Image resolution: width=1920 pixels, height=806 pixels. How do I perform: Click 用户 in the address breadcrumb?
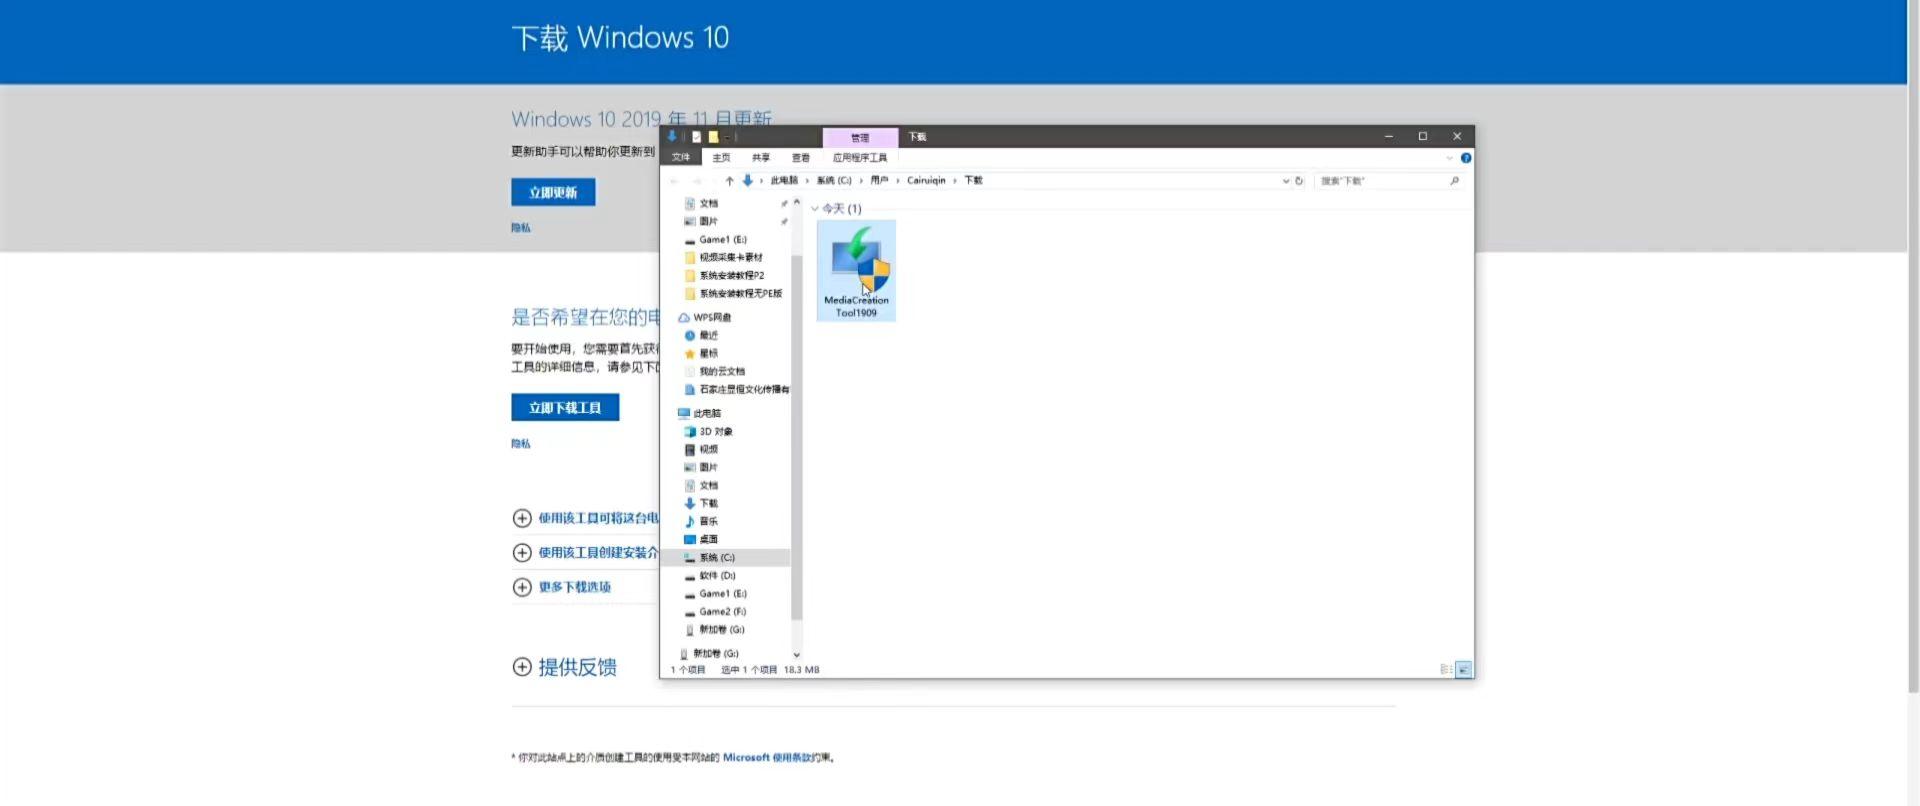click(x=879, y=181)
